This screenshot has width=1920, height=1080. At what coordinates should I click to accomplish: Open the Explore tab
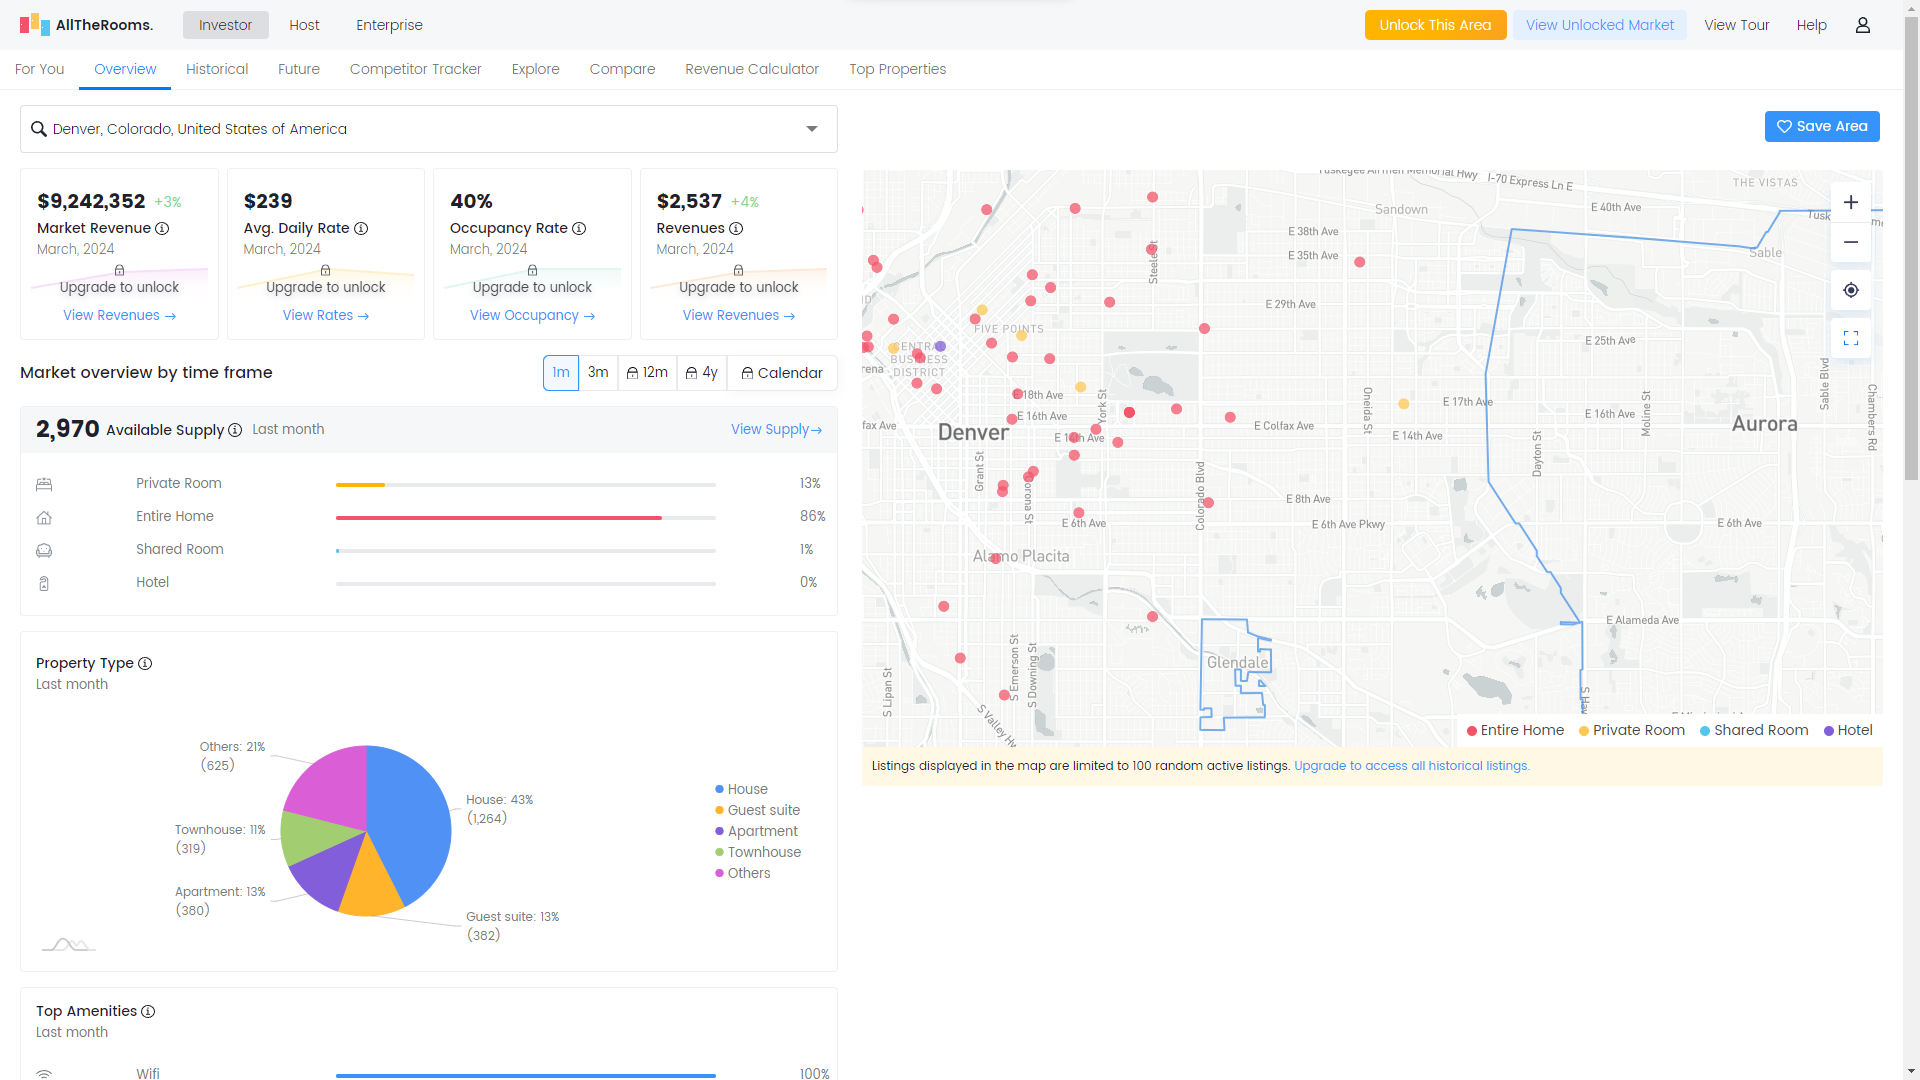pyautogui.click(x=535, y=69)
